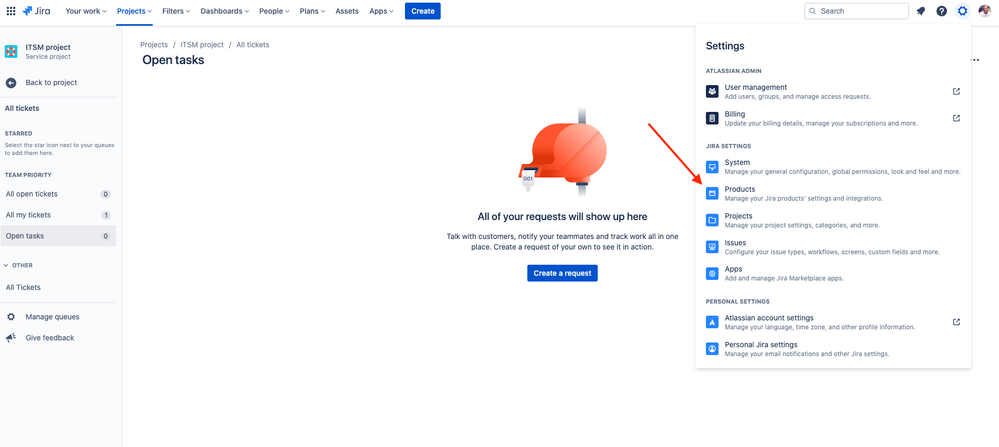
Task: Click the Personal Jira settings icon
Action: pyautogui.click(x=712, y=349)
